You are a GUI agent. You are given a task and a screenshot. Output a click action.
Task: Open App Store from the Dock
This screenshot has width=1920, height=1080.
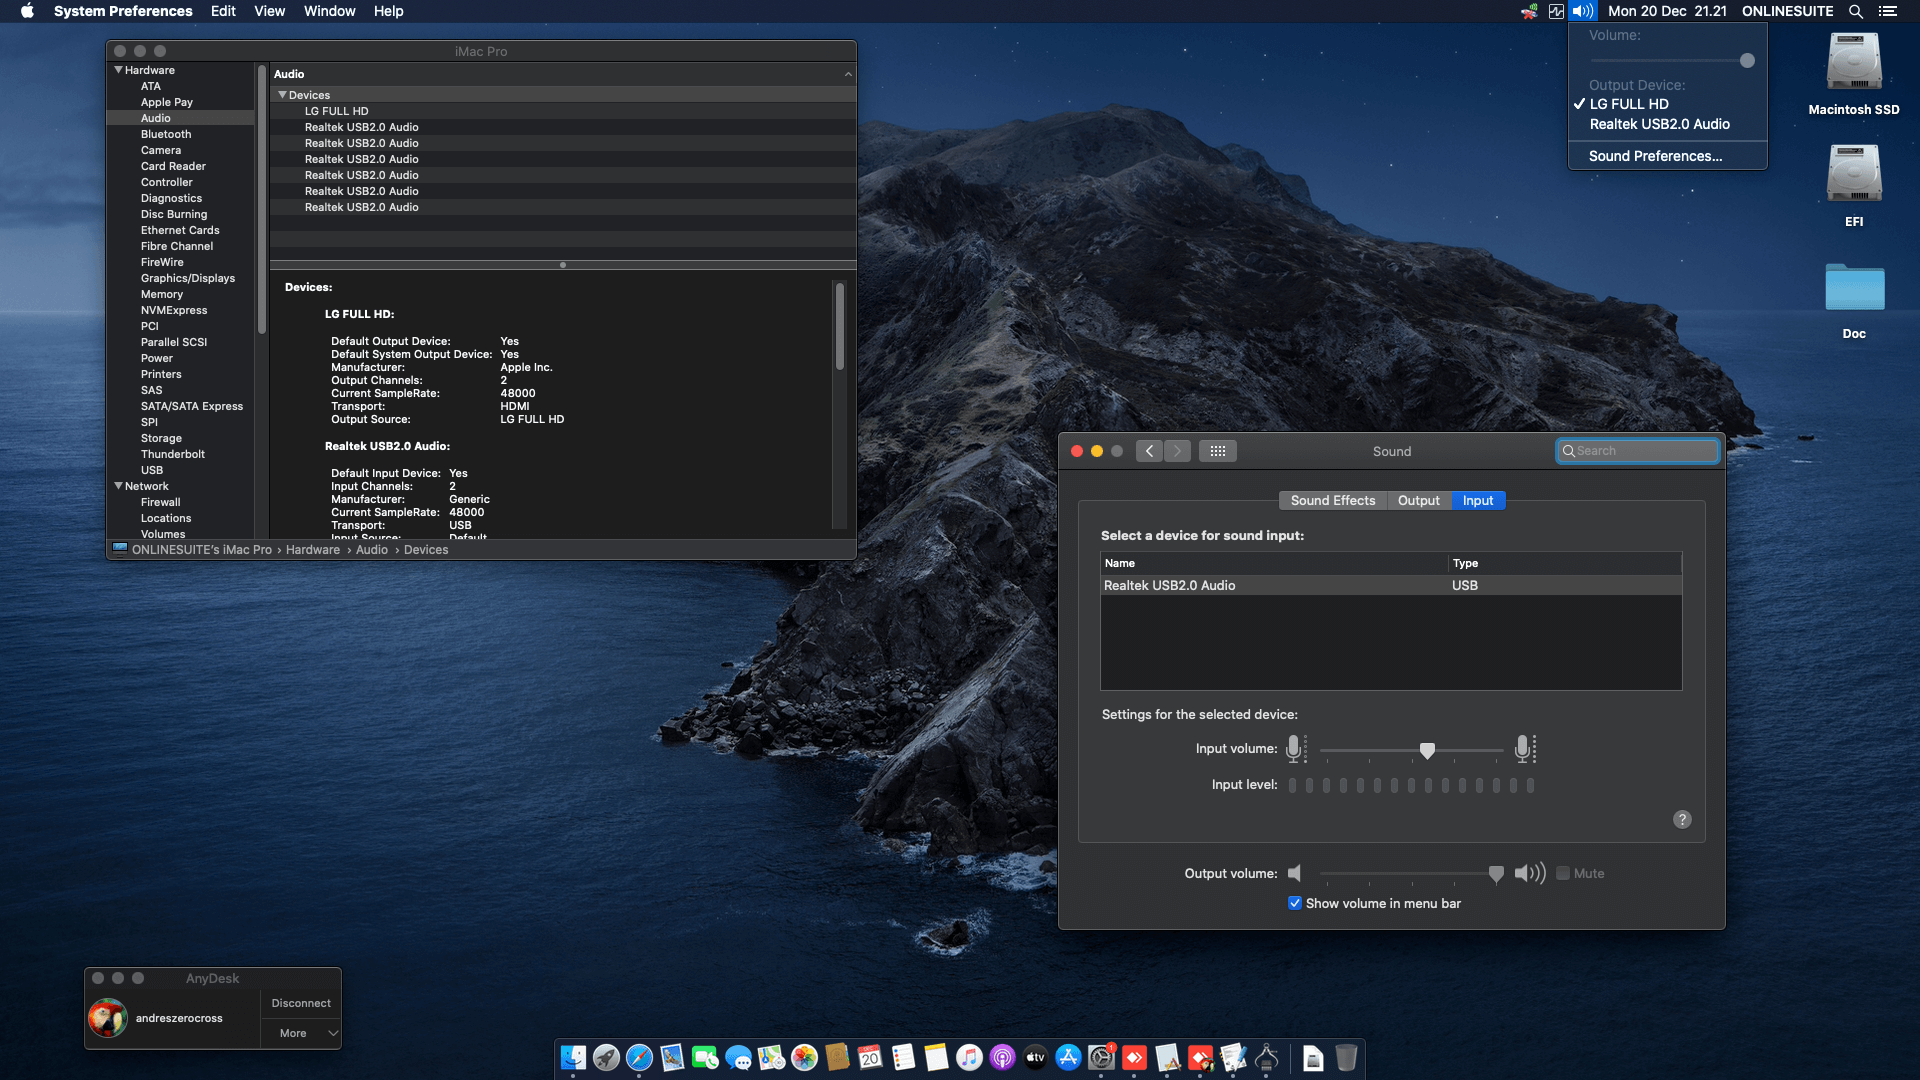[x=1068, y=1057]
